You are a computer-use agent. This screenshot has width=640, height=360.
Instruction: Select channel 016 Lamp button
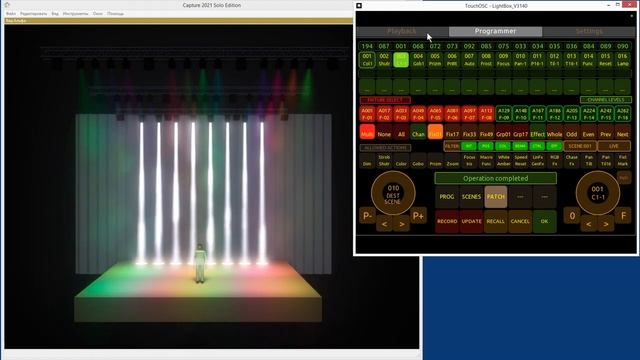(x=622, y=60)
